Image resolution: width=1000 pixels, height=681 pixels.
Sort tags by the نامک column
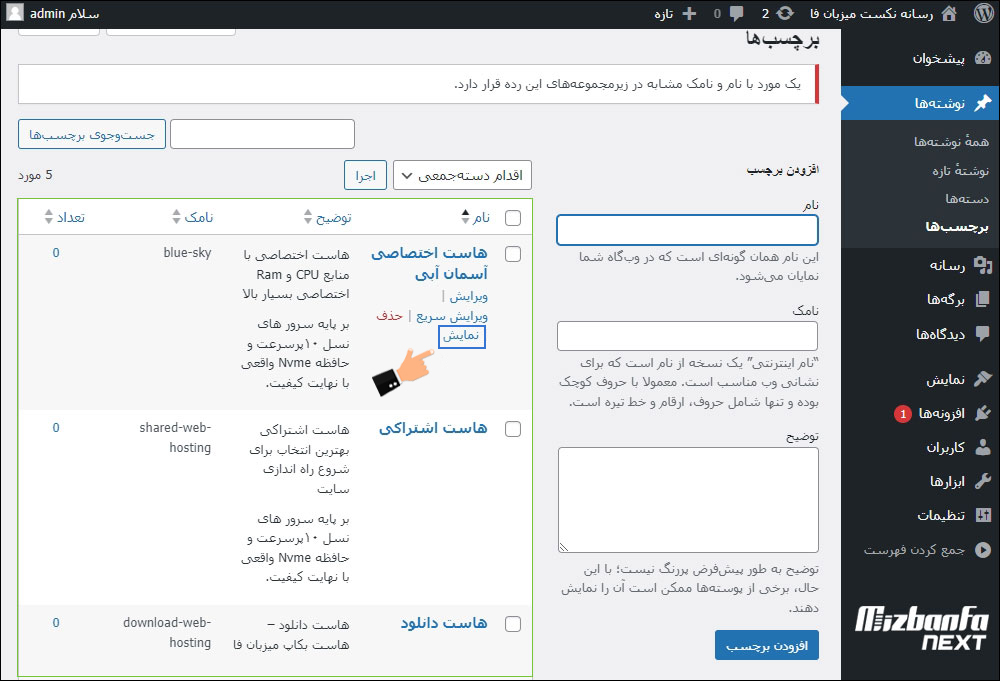click(x=193, y=217)
